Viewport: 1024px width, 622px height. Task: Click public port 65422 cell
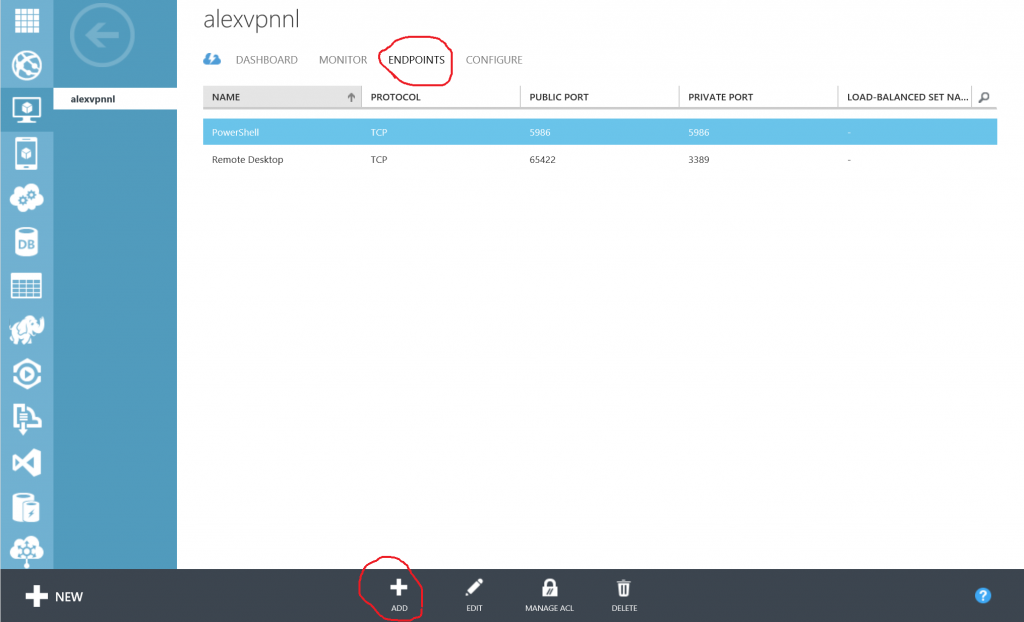tap(542, 159)
